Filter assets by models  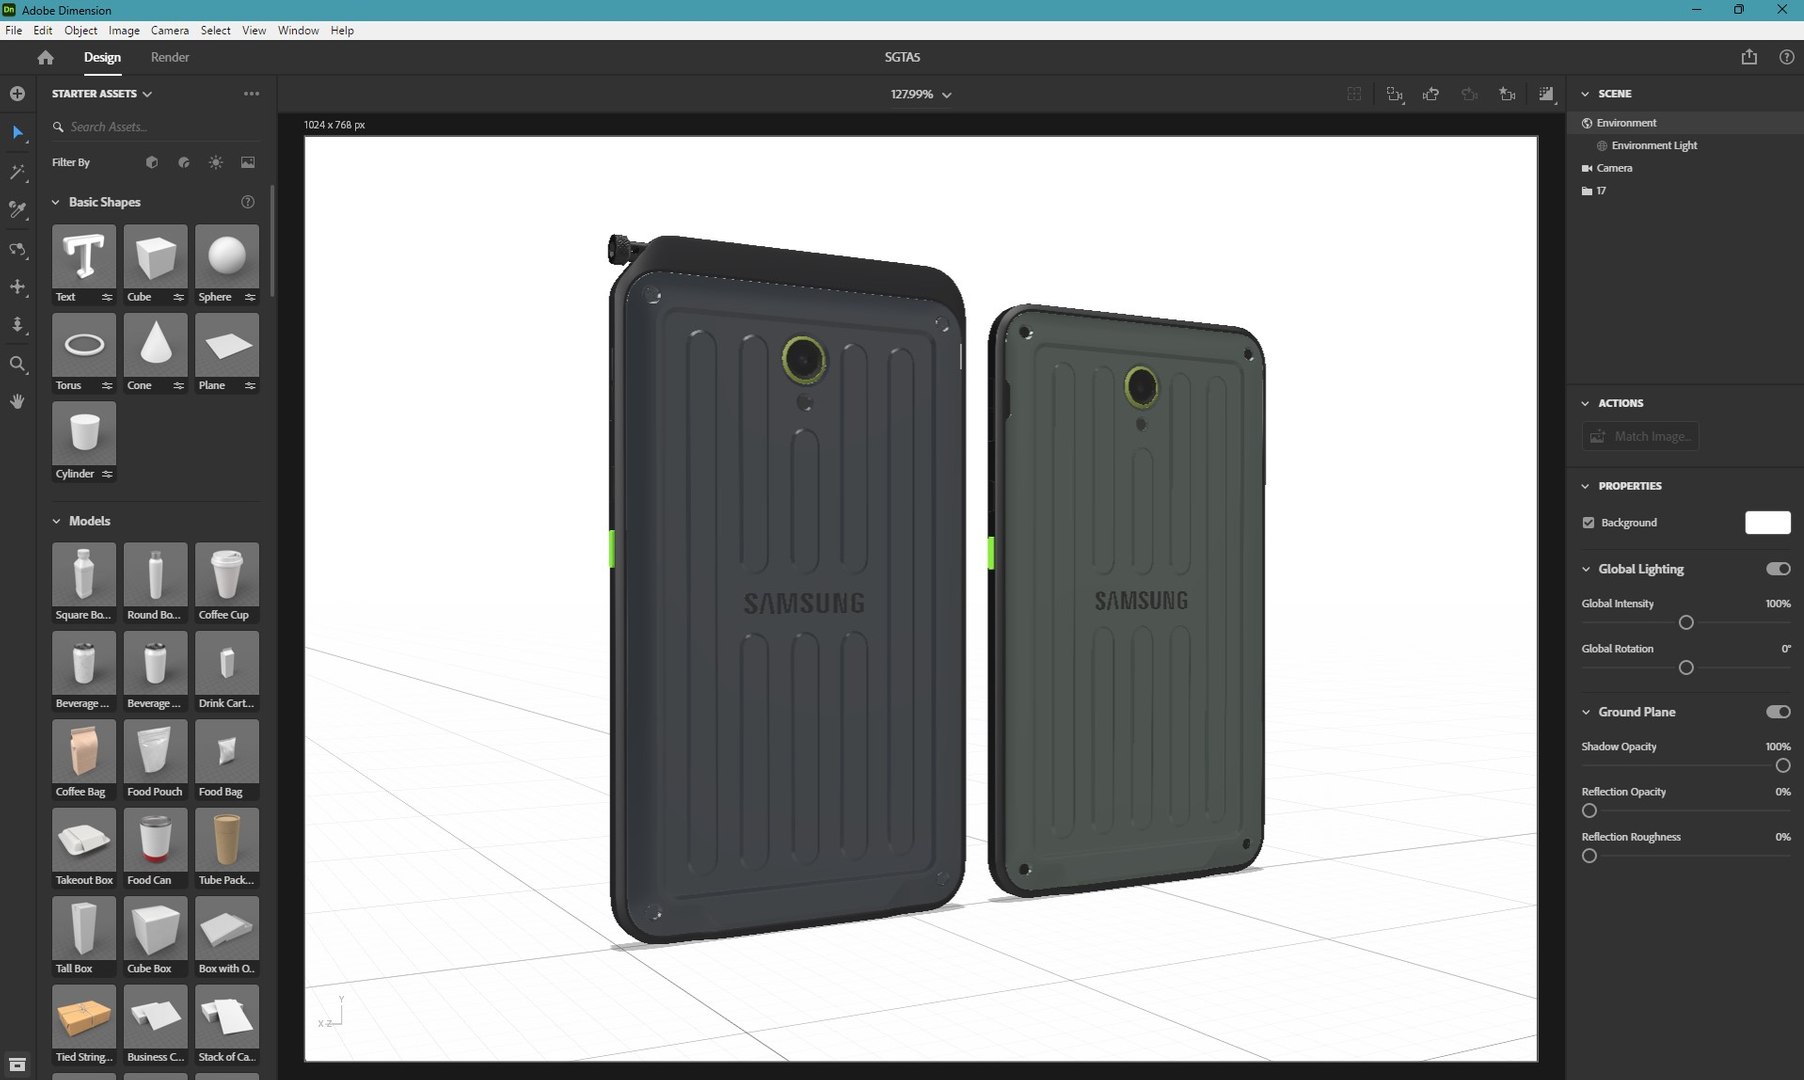152,162
